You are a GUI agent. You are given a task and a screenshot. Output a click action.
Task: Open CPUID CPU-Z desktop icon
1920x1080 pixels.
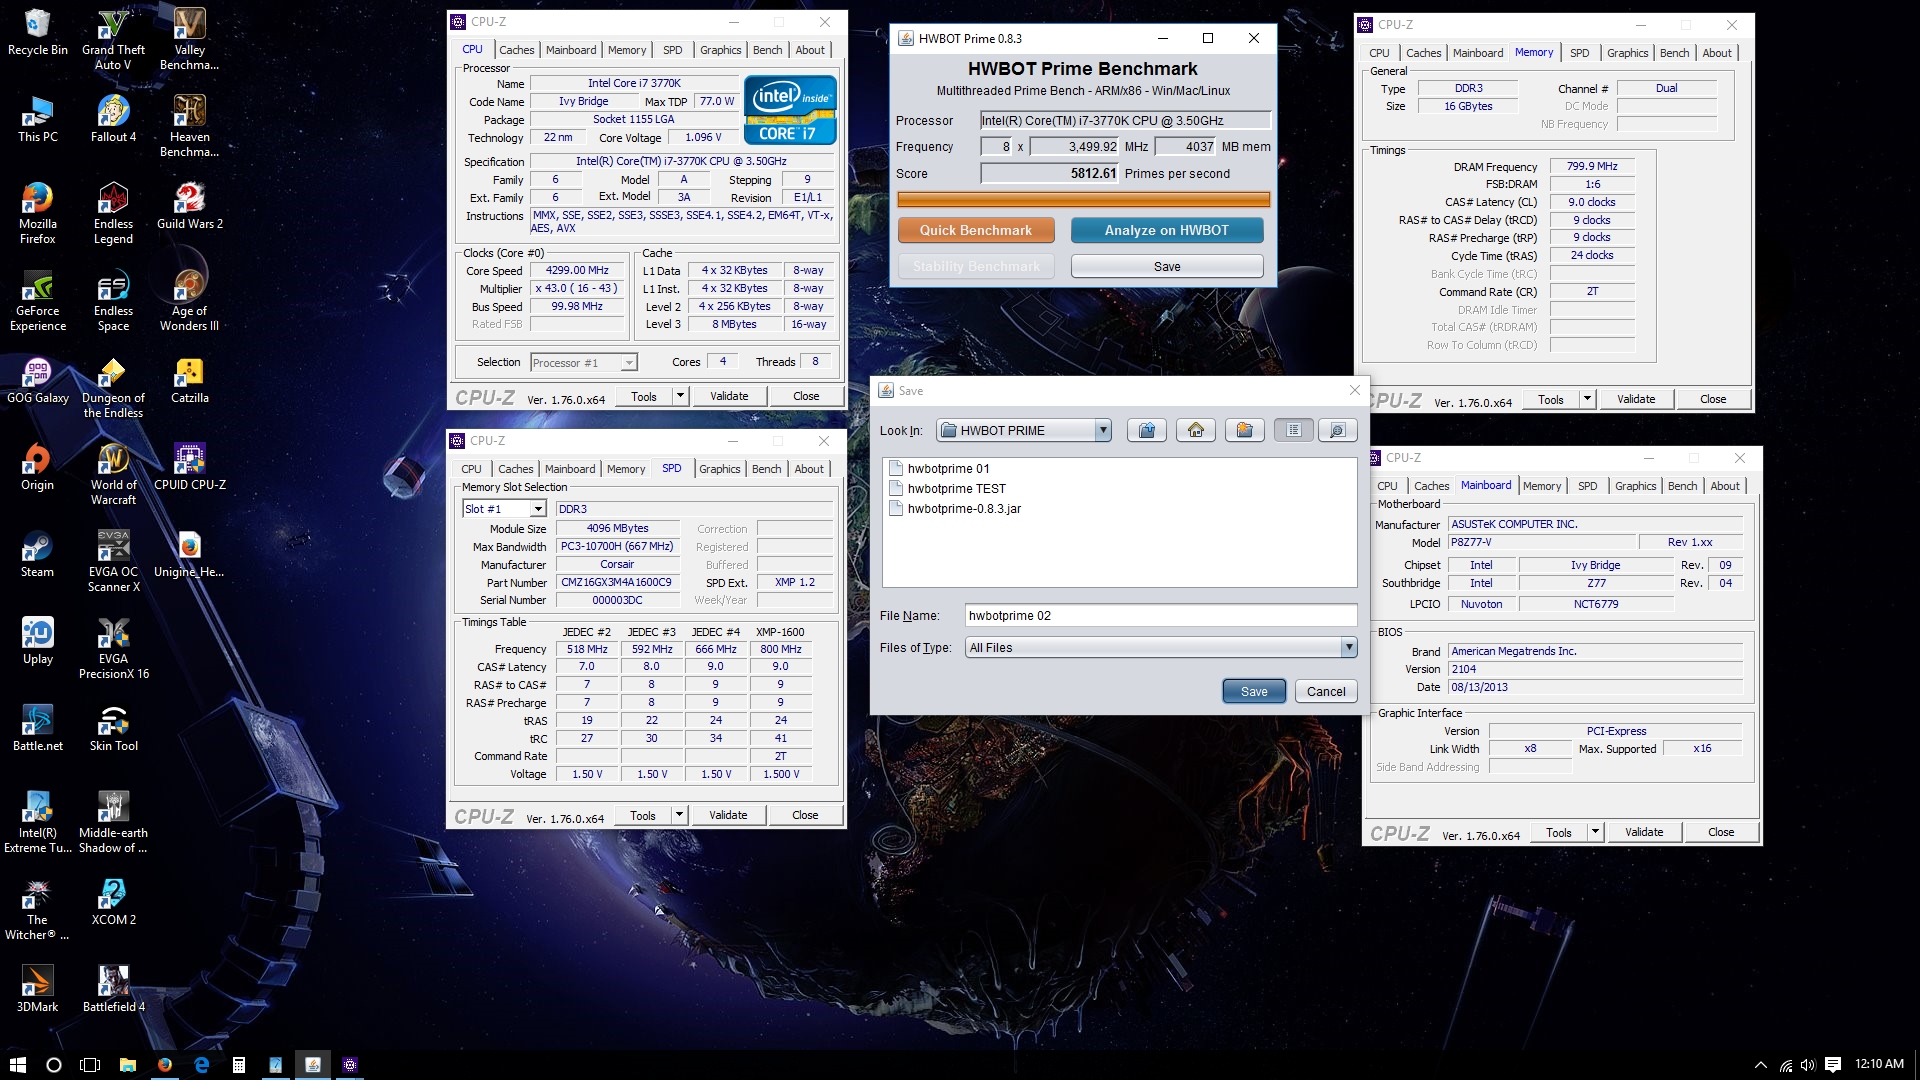click(x=190, y=467)
